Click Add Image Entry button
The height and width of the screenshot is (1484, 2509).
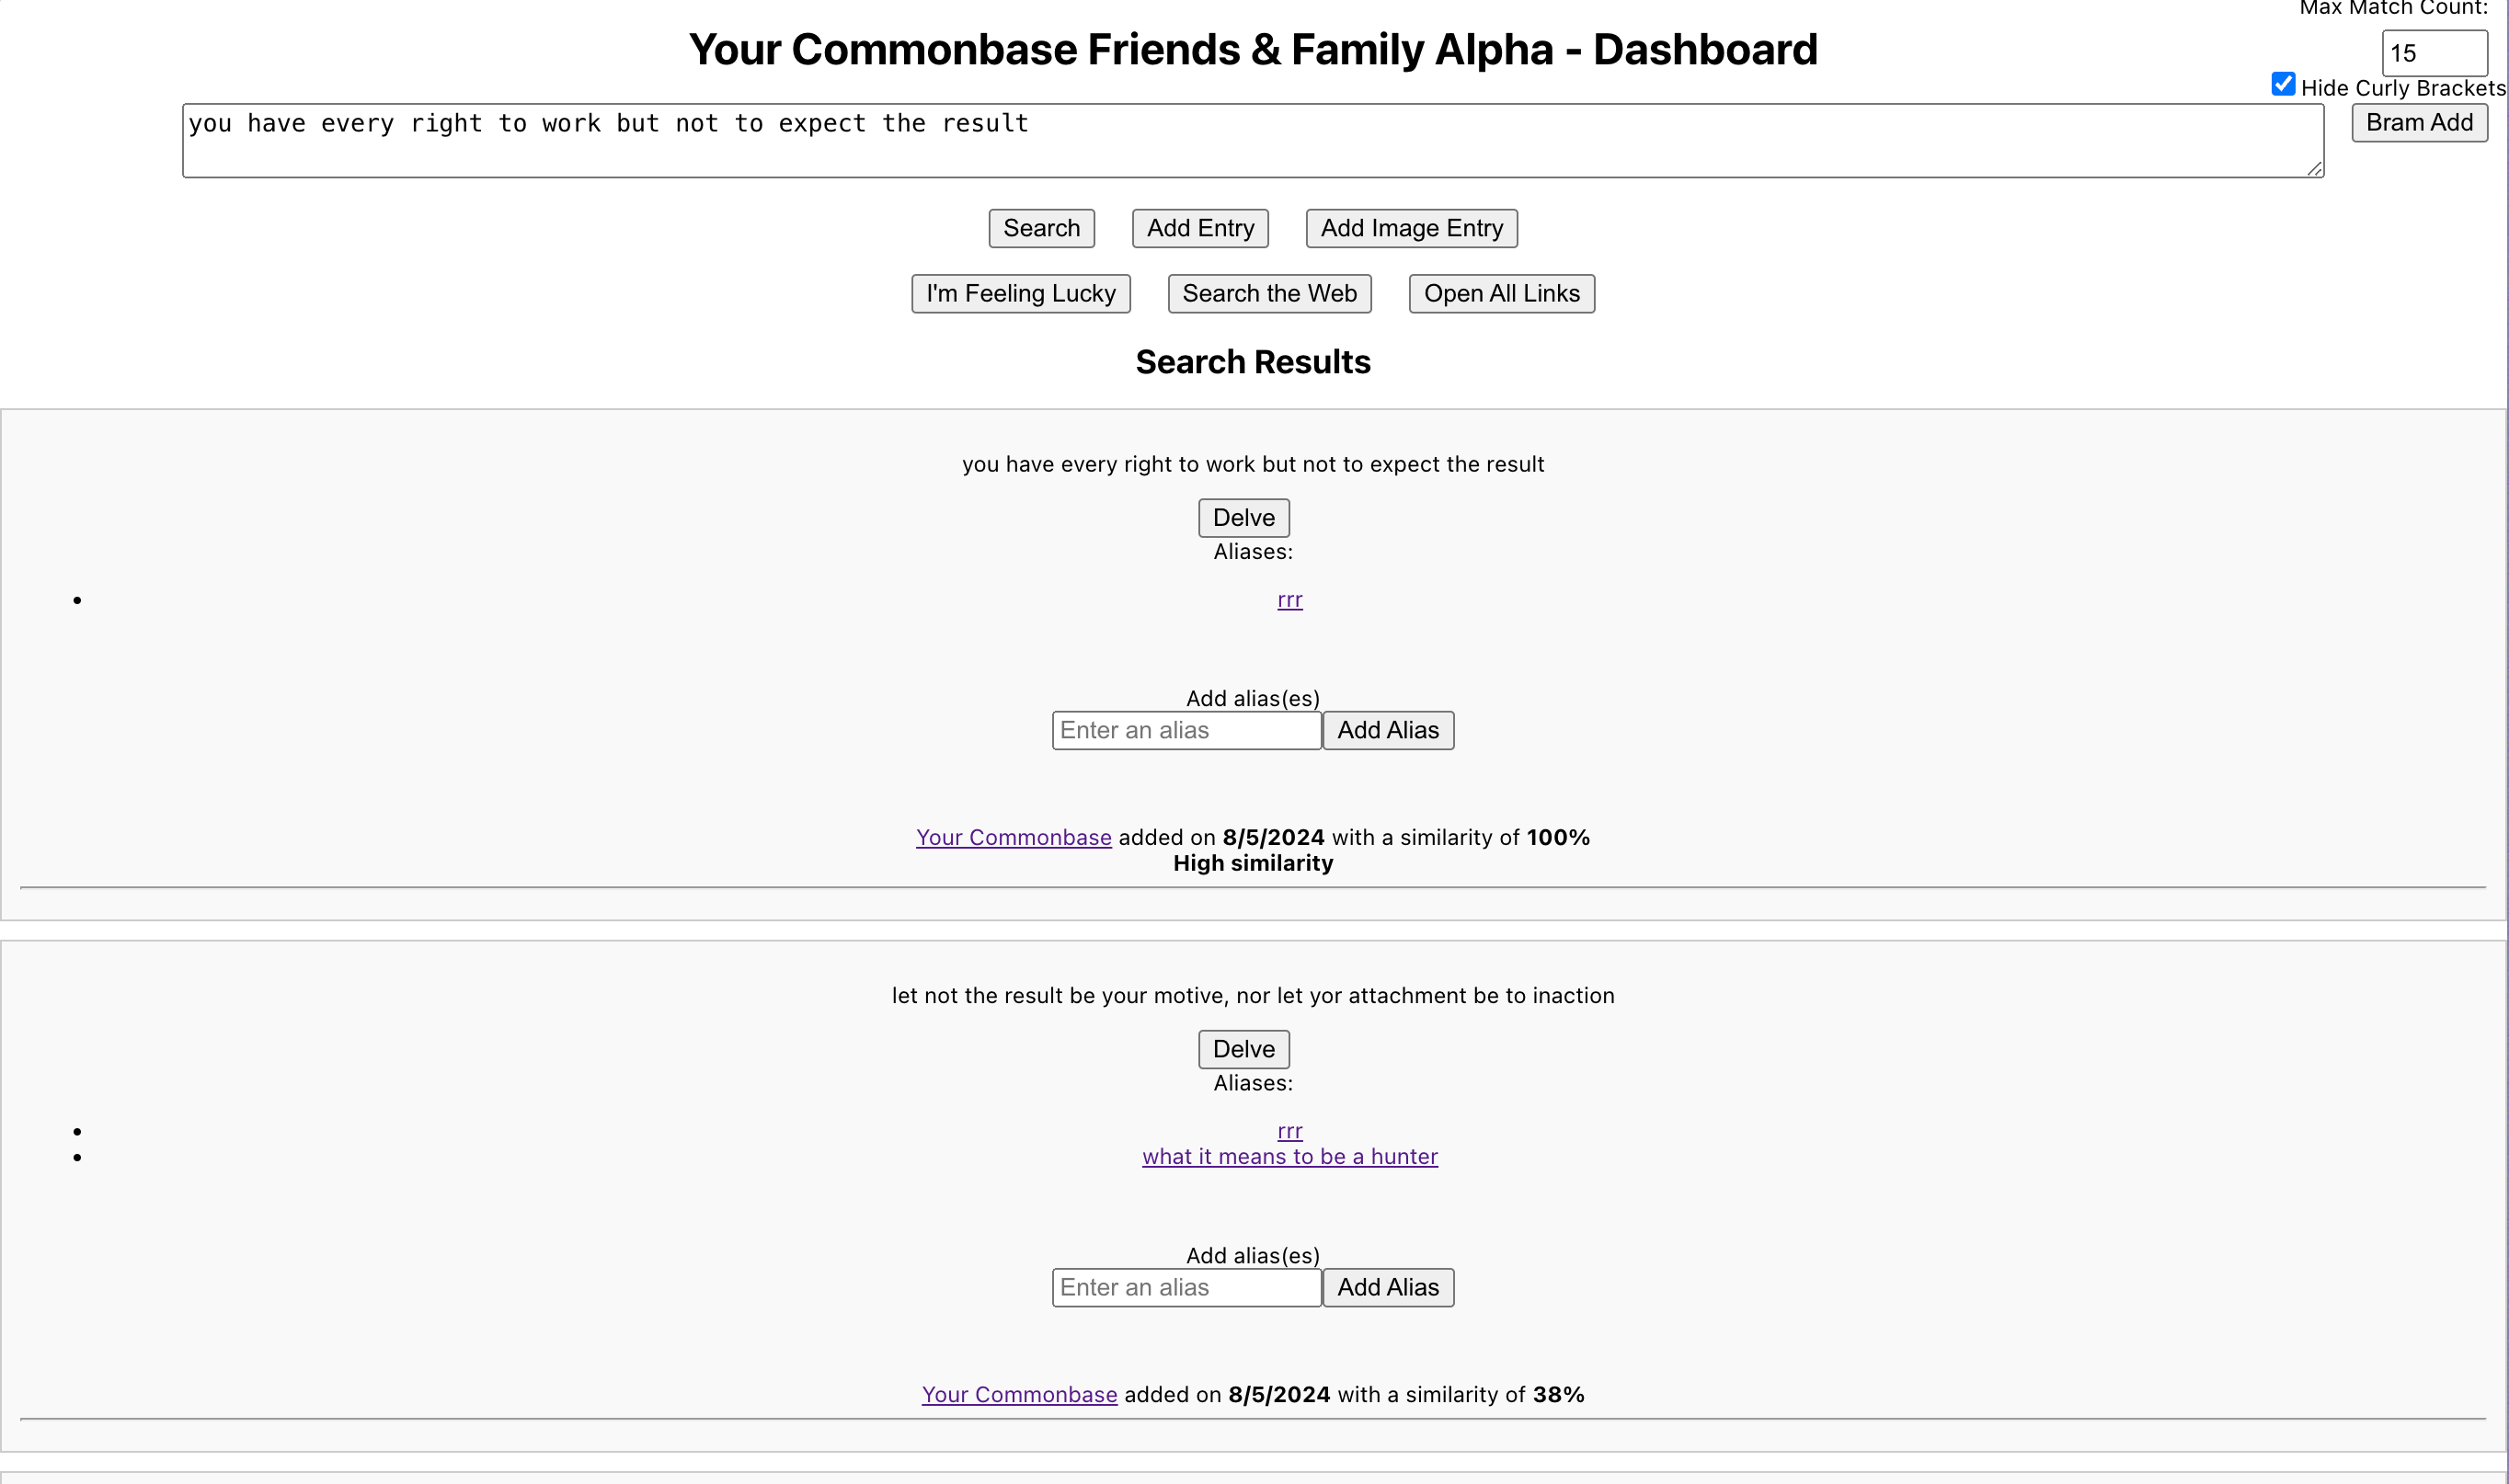pos(1411,228)
